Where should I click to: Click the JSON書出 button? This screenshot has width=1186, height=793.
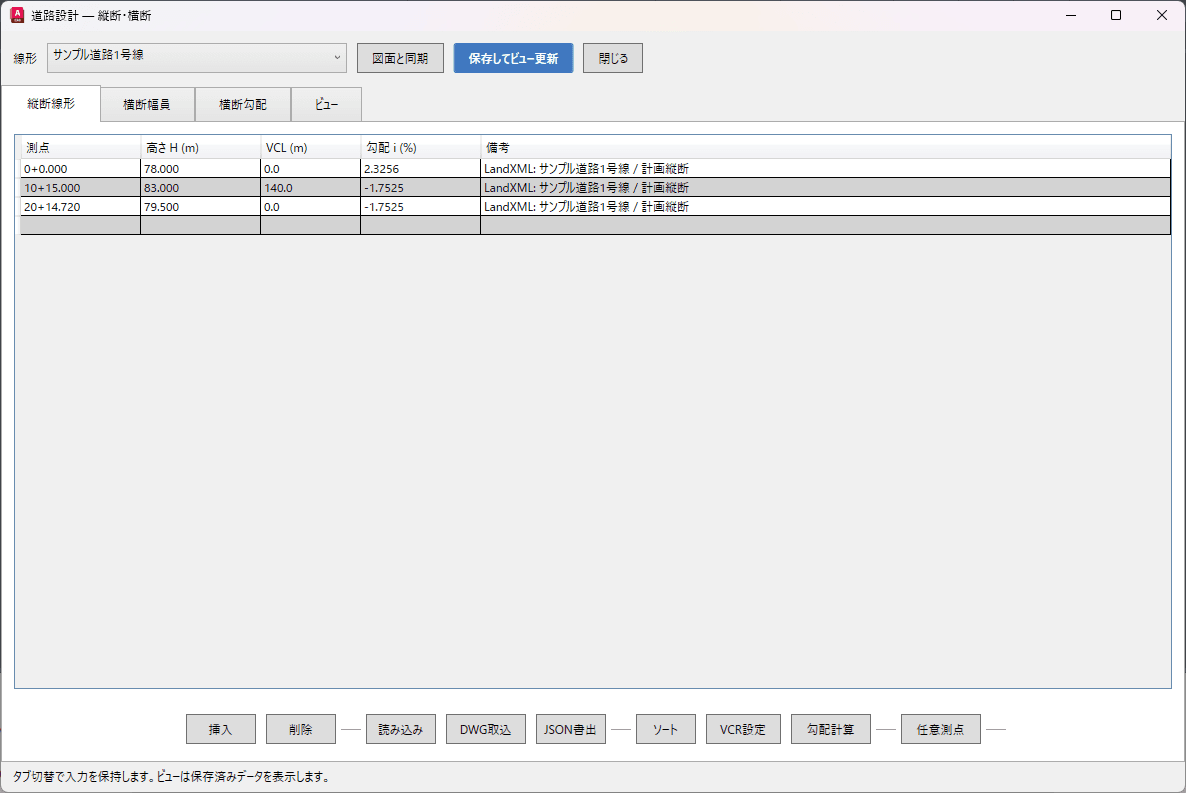(x=570, y=729)
